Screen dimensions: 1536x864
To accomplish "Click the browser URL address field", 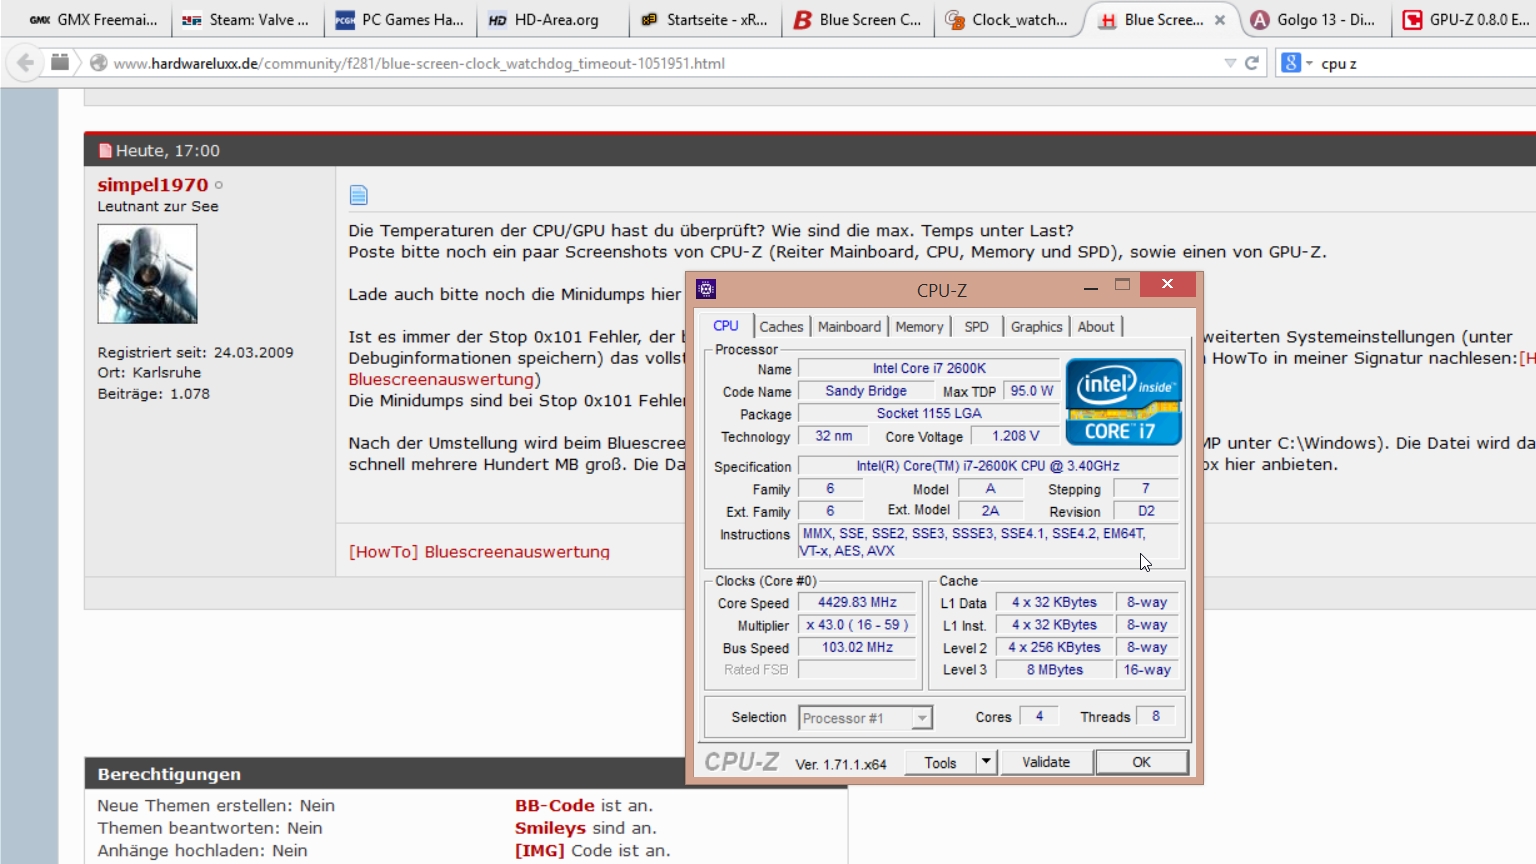I will [x=660, y=63].
